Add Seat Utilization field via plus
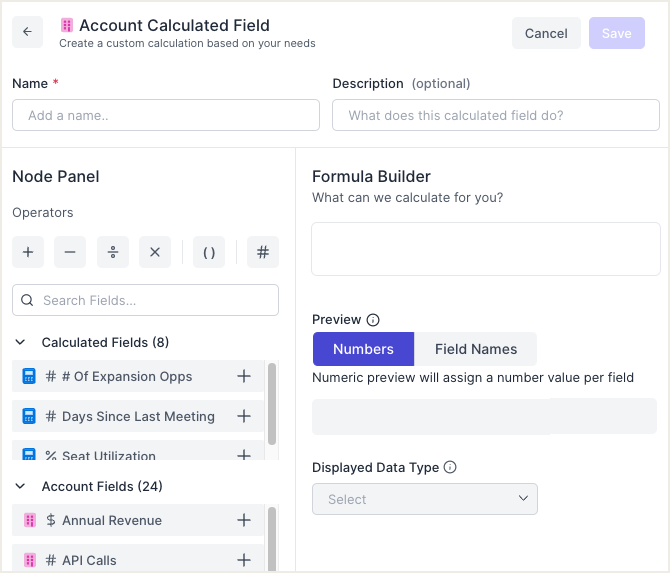 (x=244, y=455)
